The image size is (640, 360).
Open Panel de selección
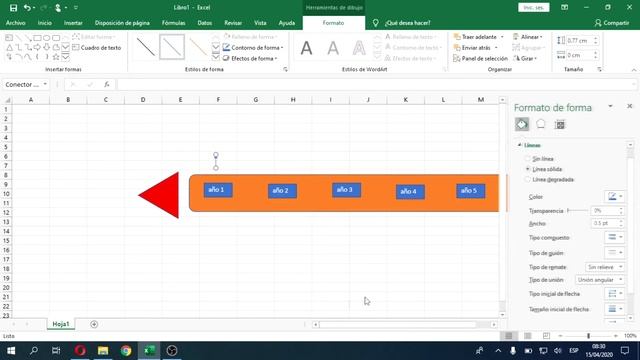480,58
